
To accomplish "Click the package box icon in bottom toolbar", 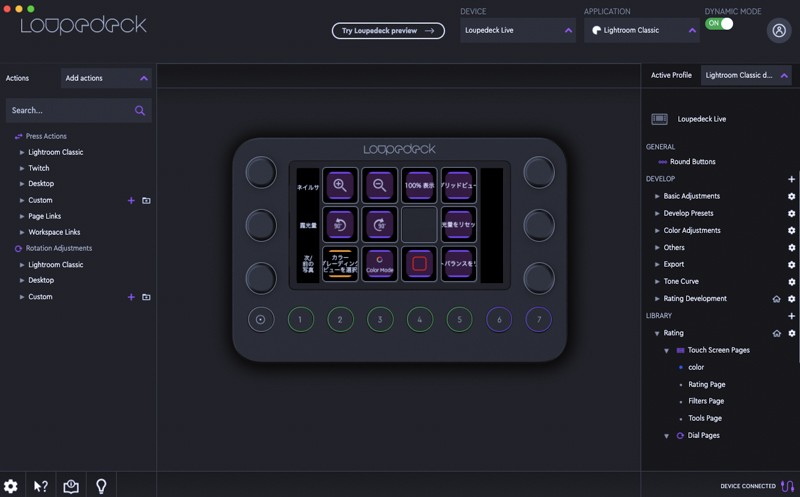I will click(71, 486).
